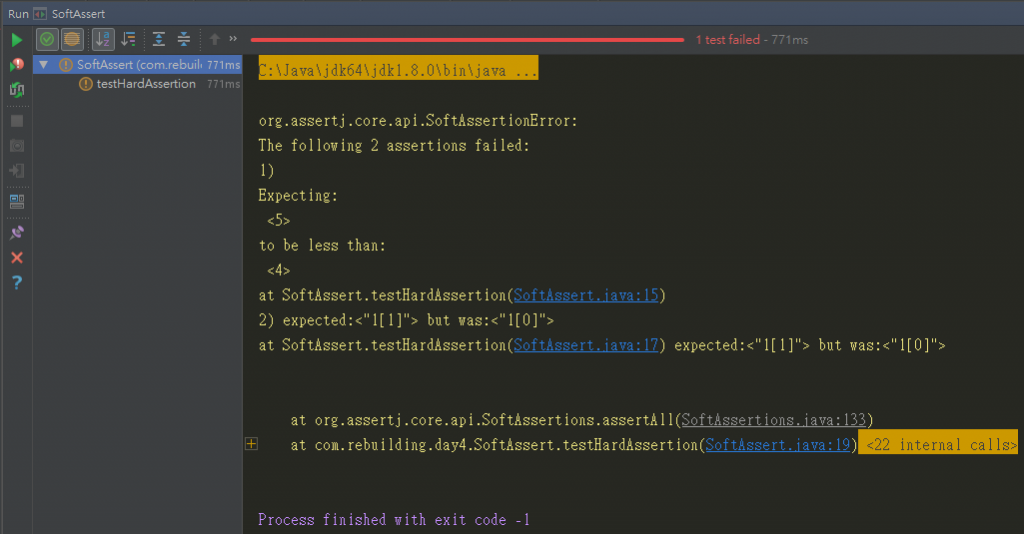Close the run panel with red X
The image size is (1024, 534).
[17, 258]
